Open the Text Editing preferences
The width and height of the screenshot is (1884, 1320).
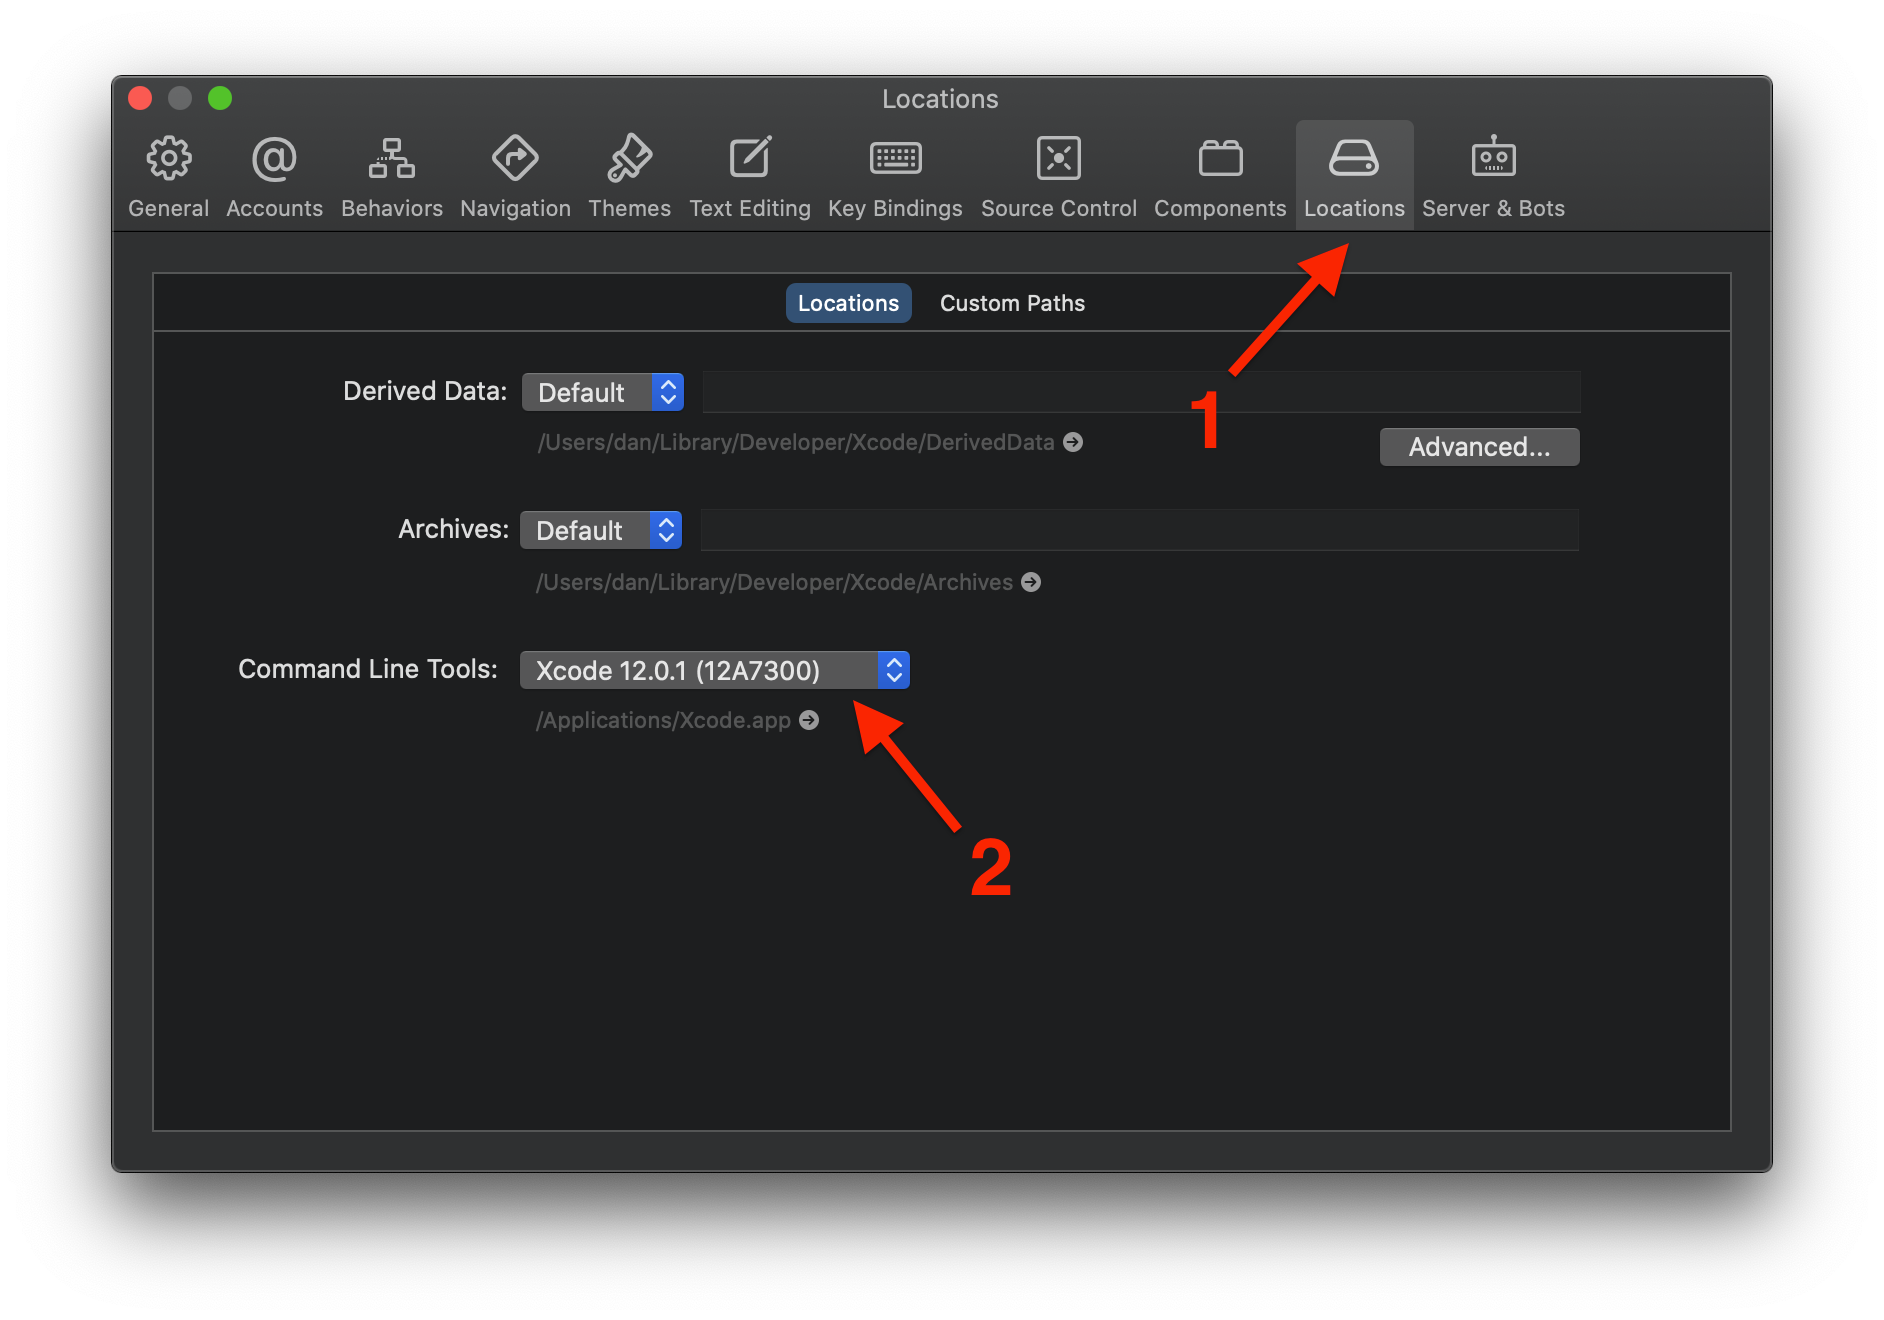pyautogui.click(x=750, y=175)
